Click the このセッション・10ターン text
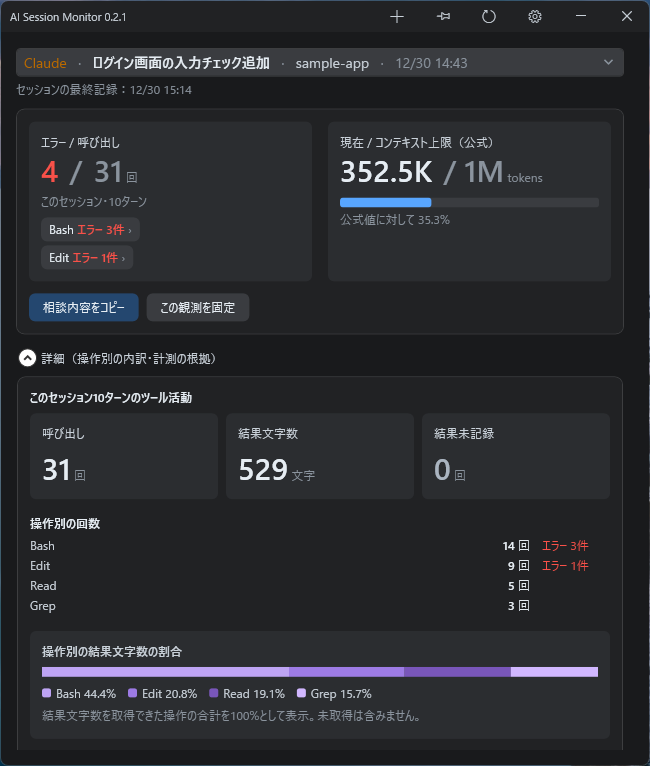 point(94,201)
